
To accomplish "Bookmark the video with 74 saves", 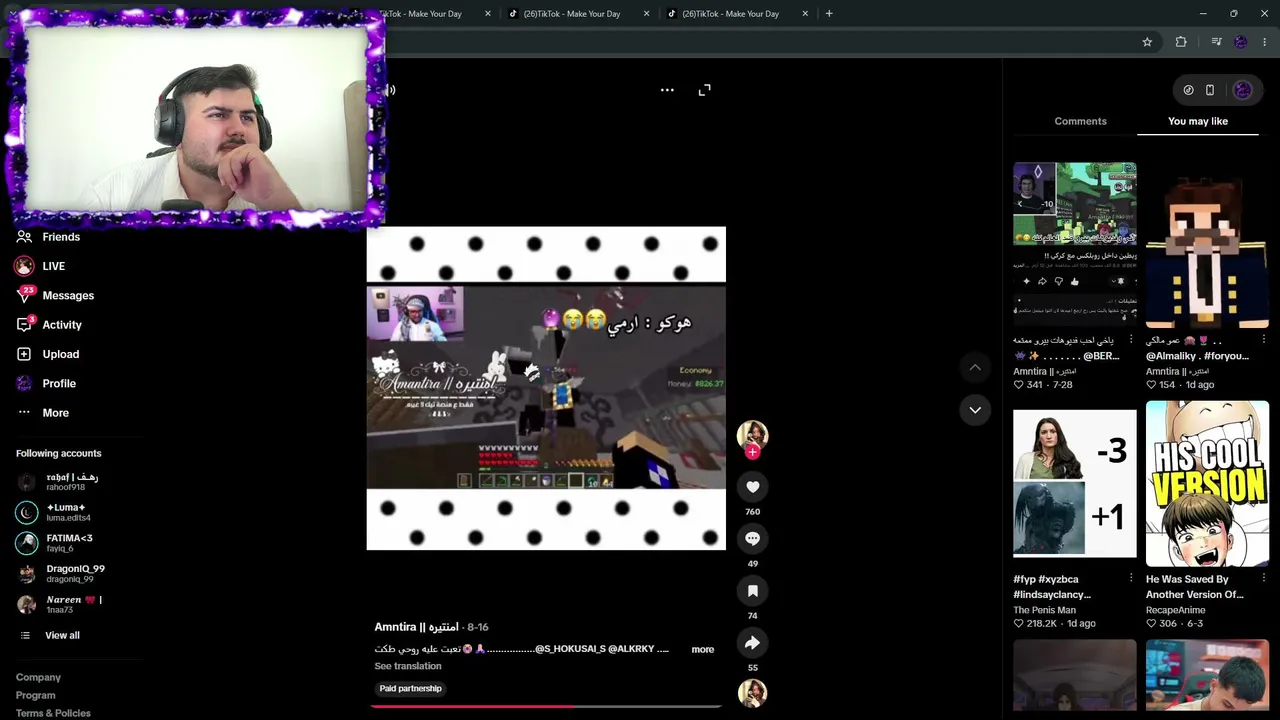I will (x=753, y=591).
